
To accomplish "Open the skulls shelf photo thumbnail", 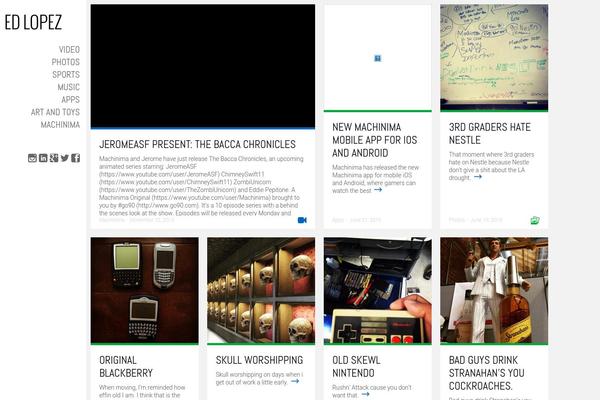I will click(261, 290).
